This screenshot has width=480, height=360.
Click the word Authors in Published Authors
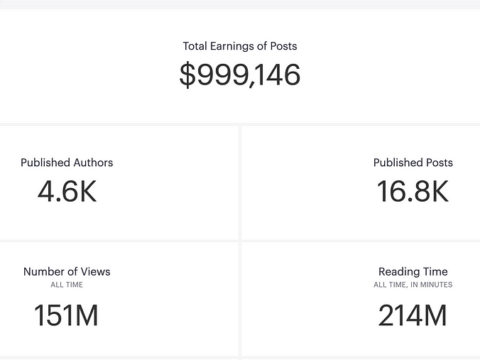tap(93, 162)
